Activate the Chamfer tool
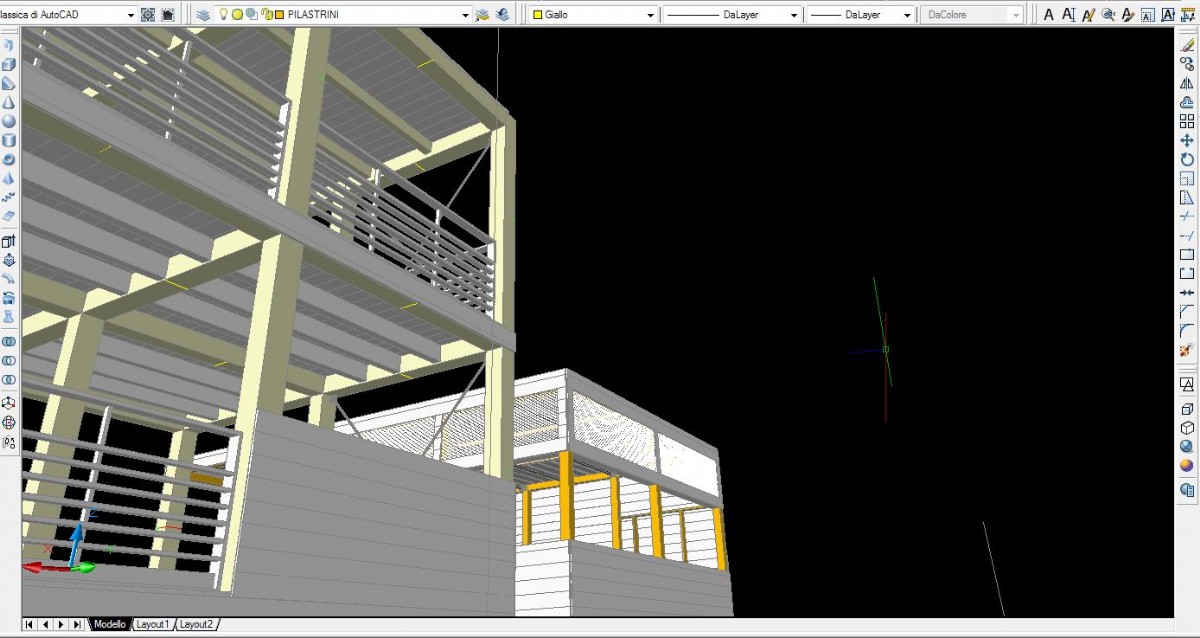This screenshot has width=1200, height=638. [1187, 311]
